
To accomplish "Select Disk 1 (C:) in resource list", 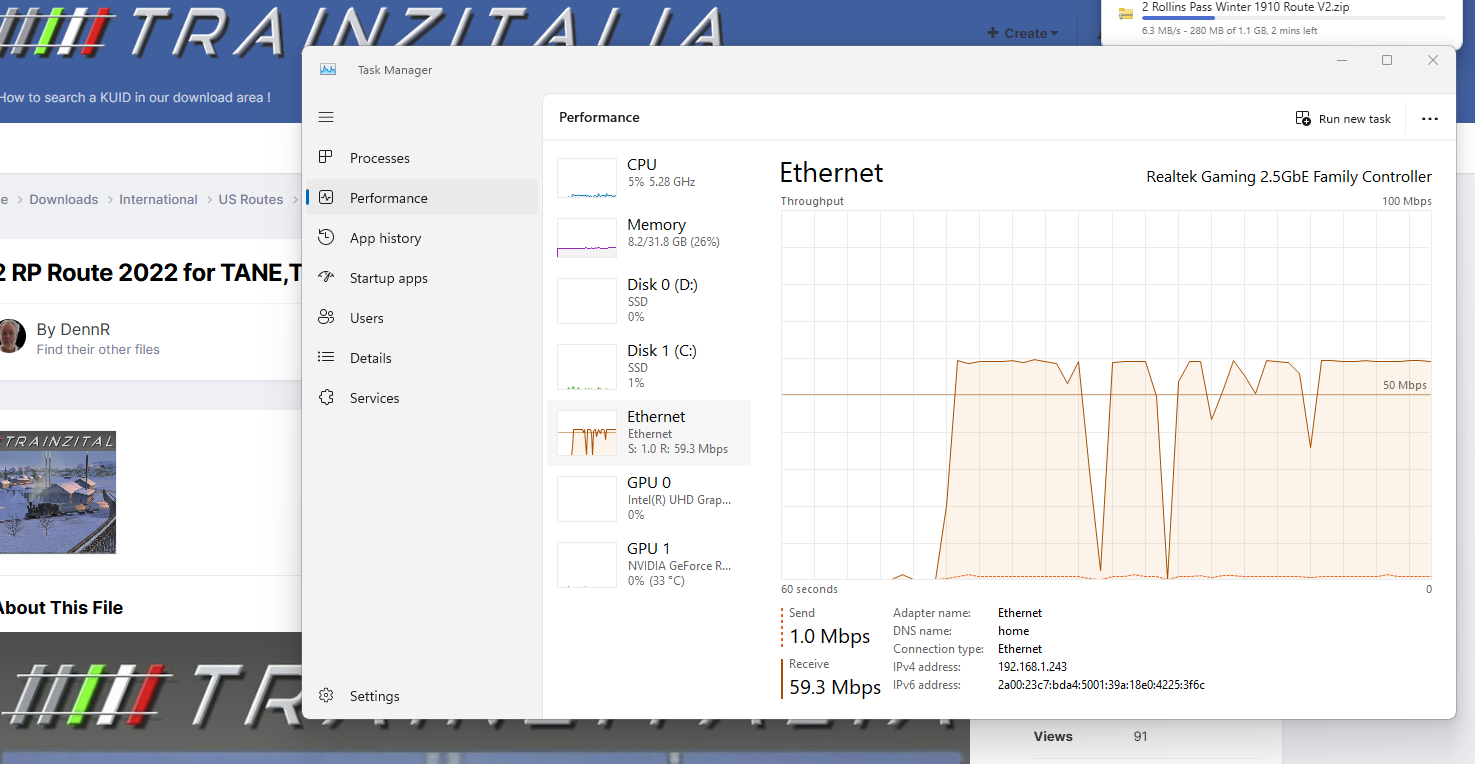I will (x=649, y=366).
